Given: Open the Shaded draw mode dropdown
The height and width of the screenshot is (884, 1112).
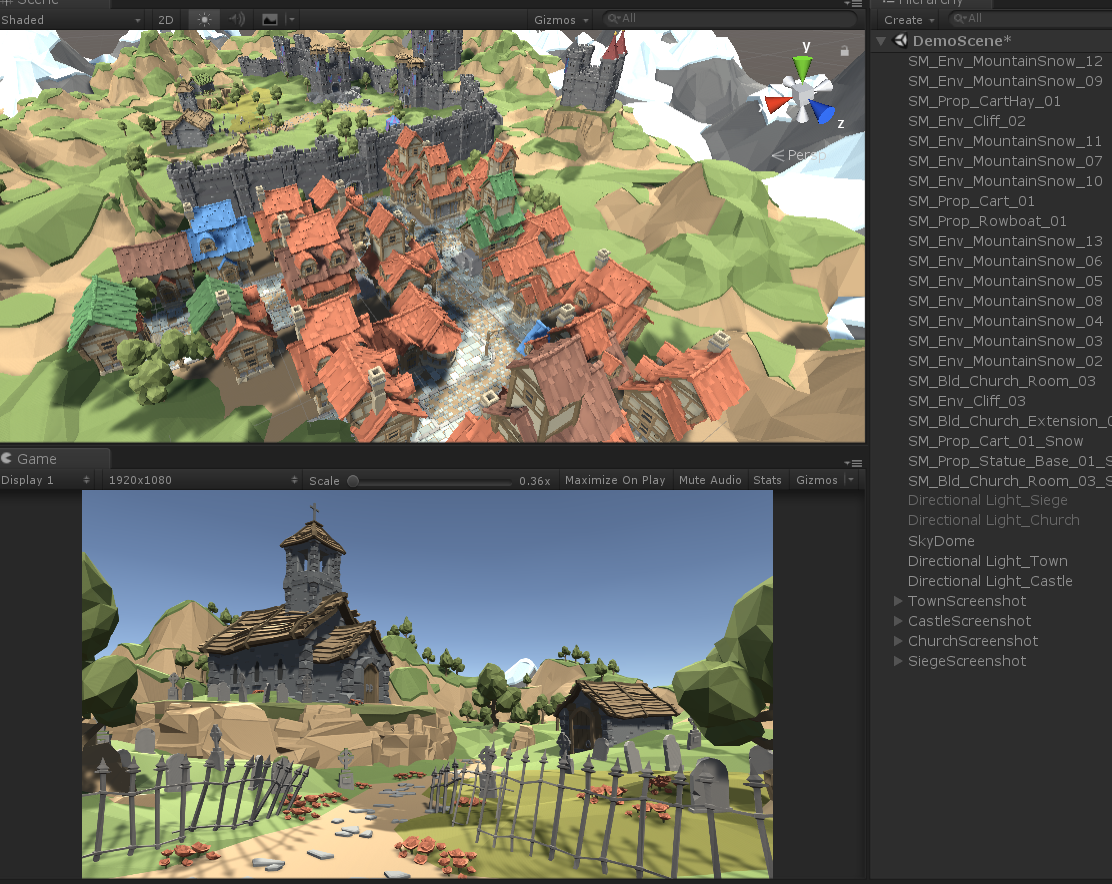Looking at the screenshot, I should [x=71, y=19].
